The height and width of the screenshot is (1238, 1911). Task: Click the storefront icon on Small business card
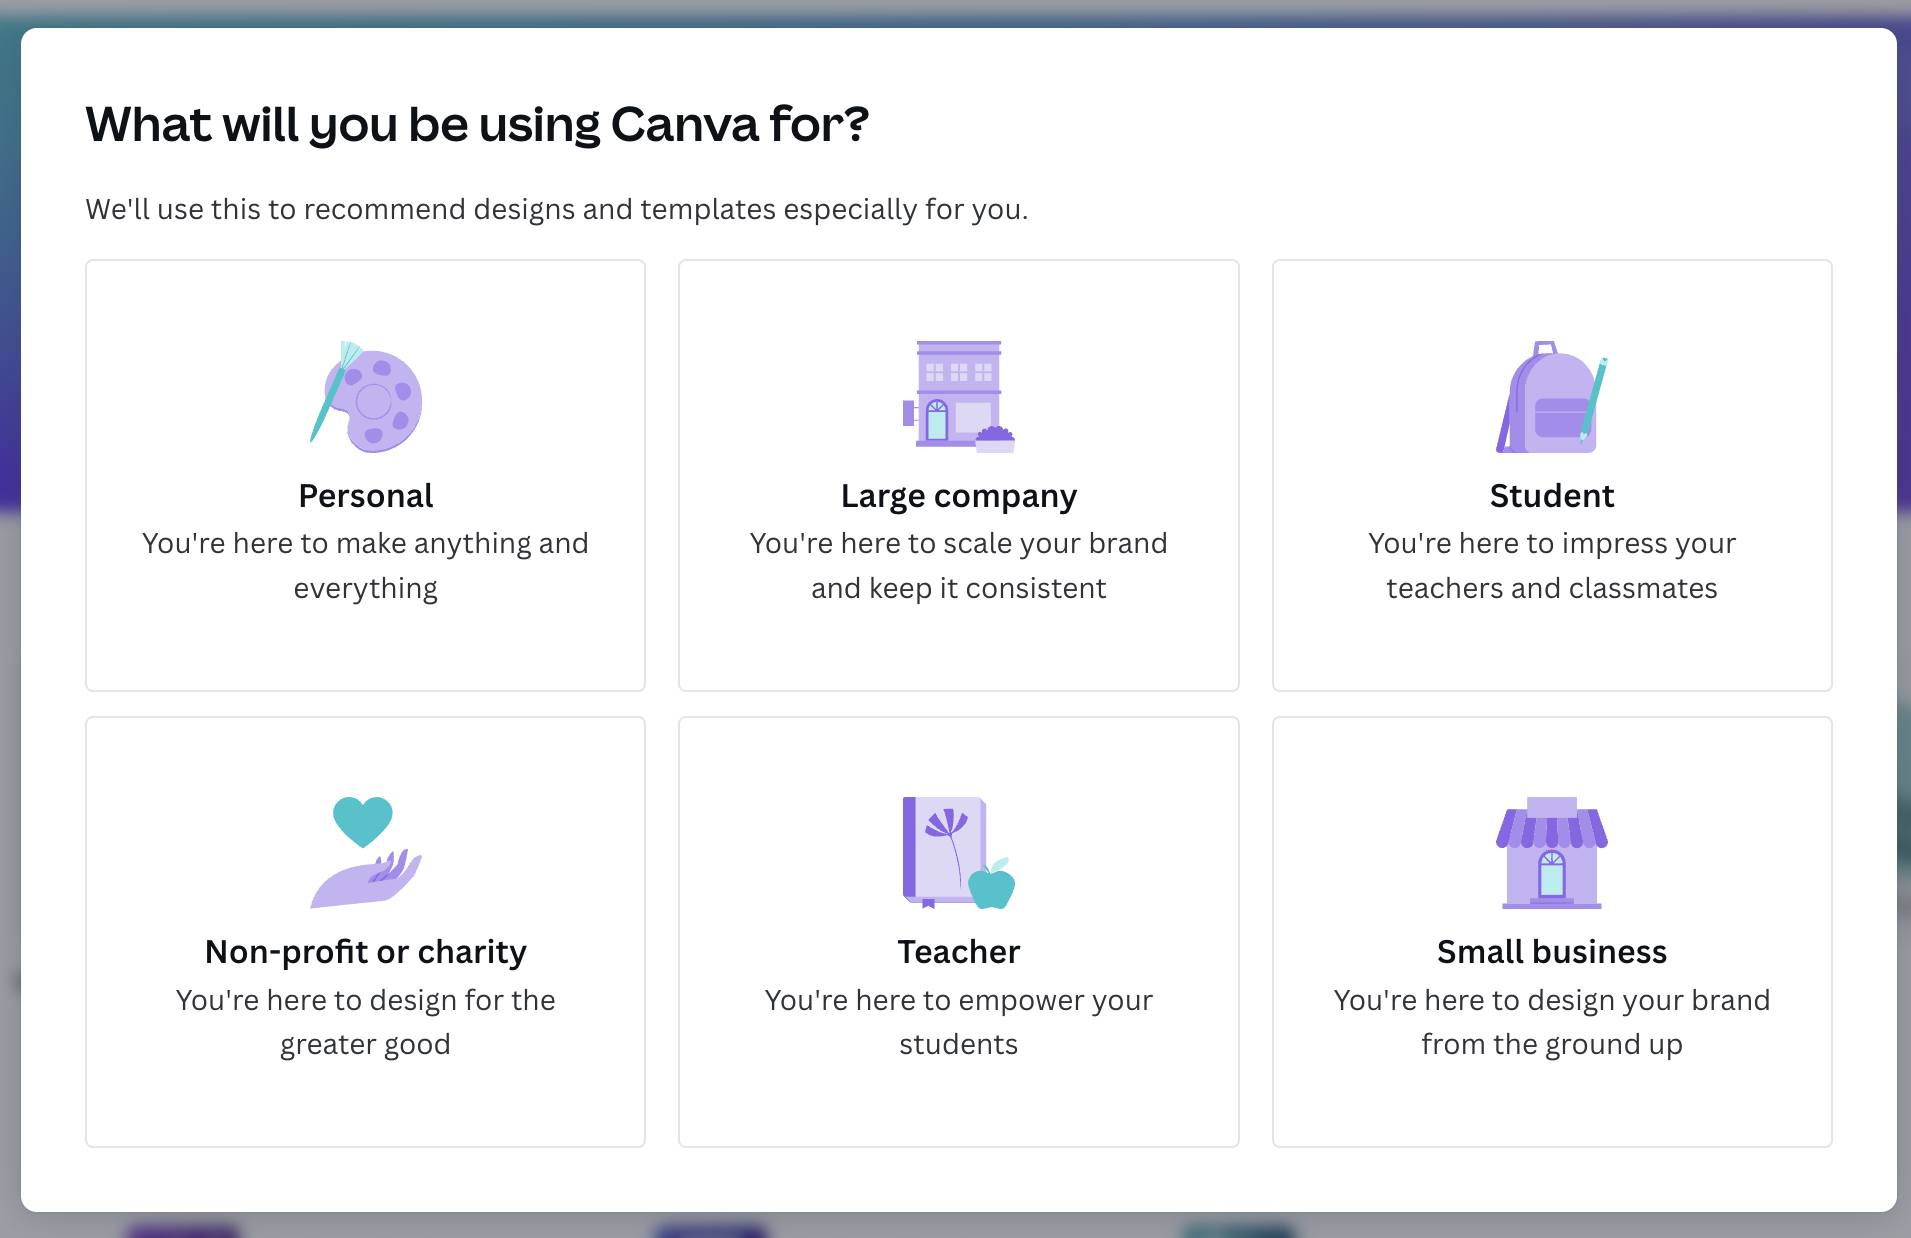click(1551, 852)
